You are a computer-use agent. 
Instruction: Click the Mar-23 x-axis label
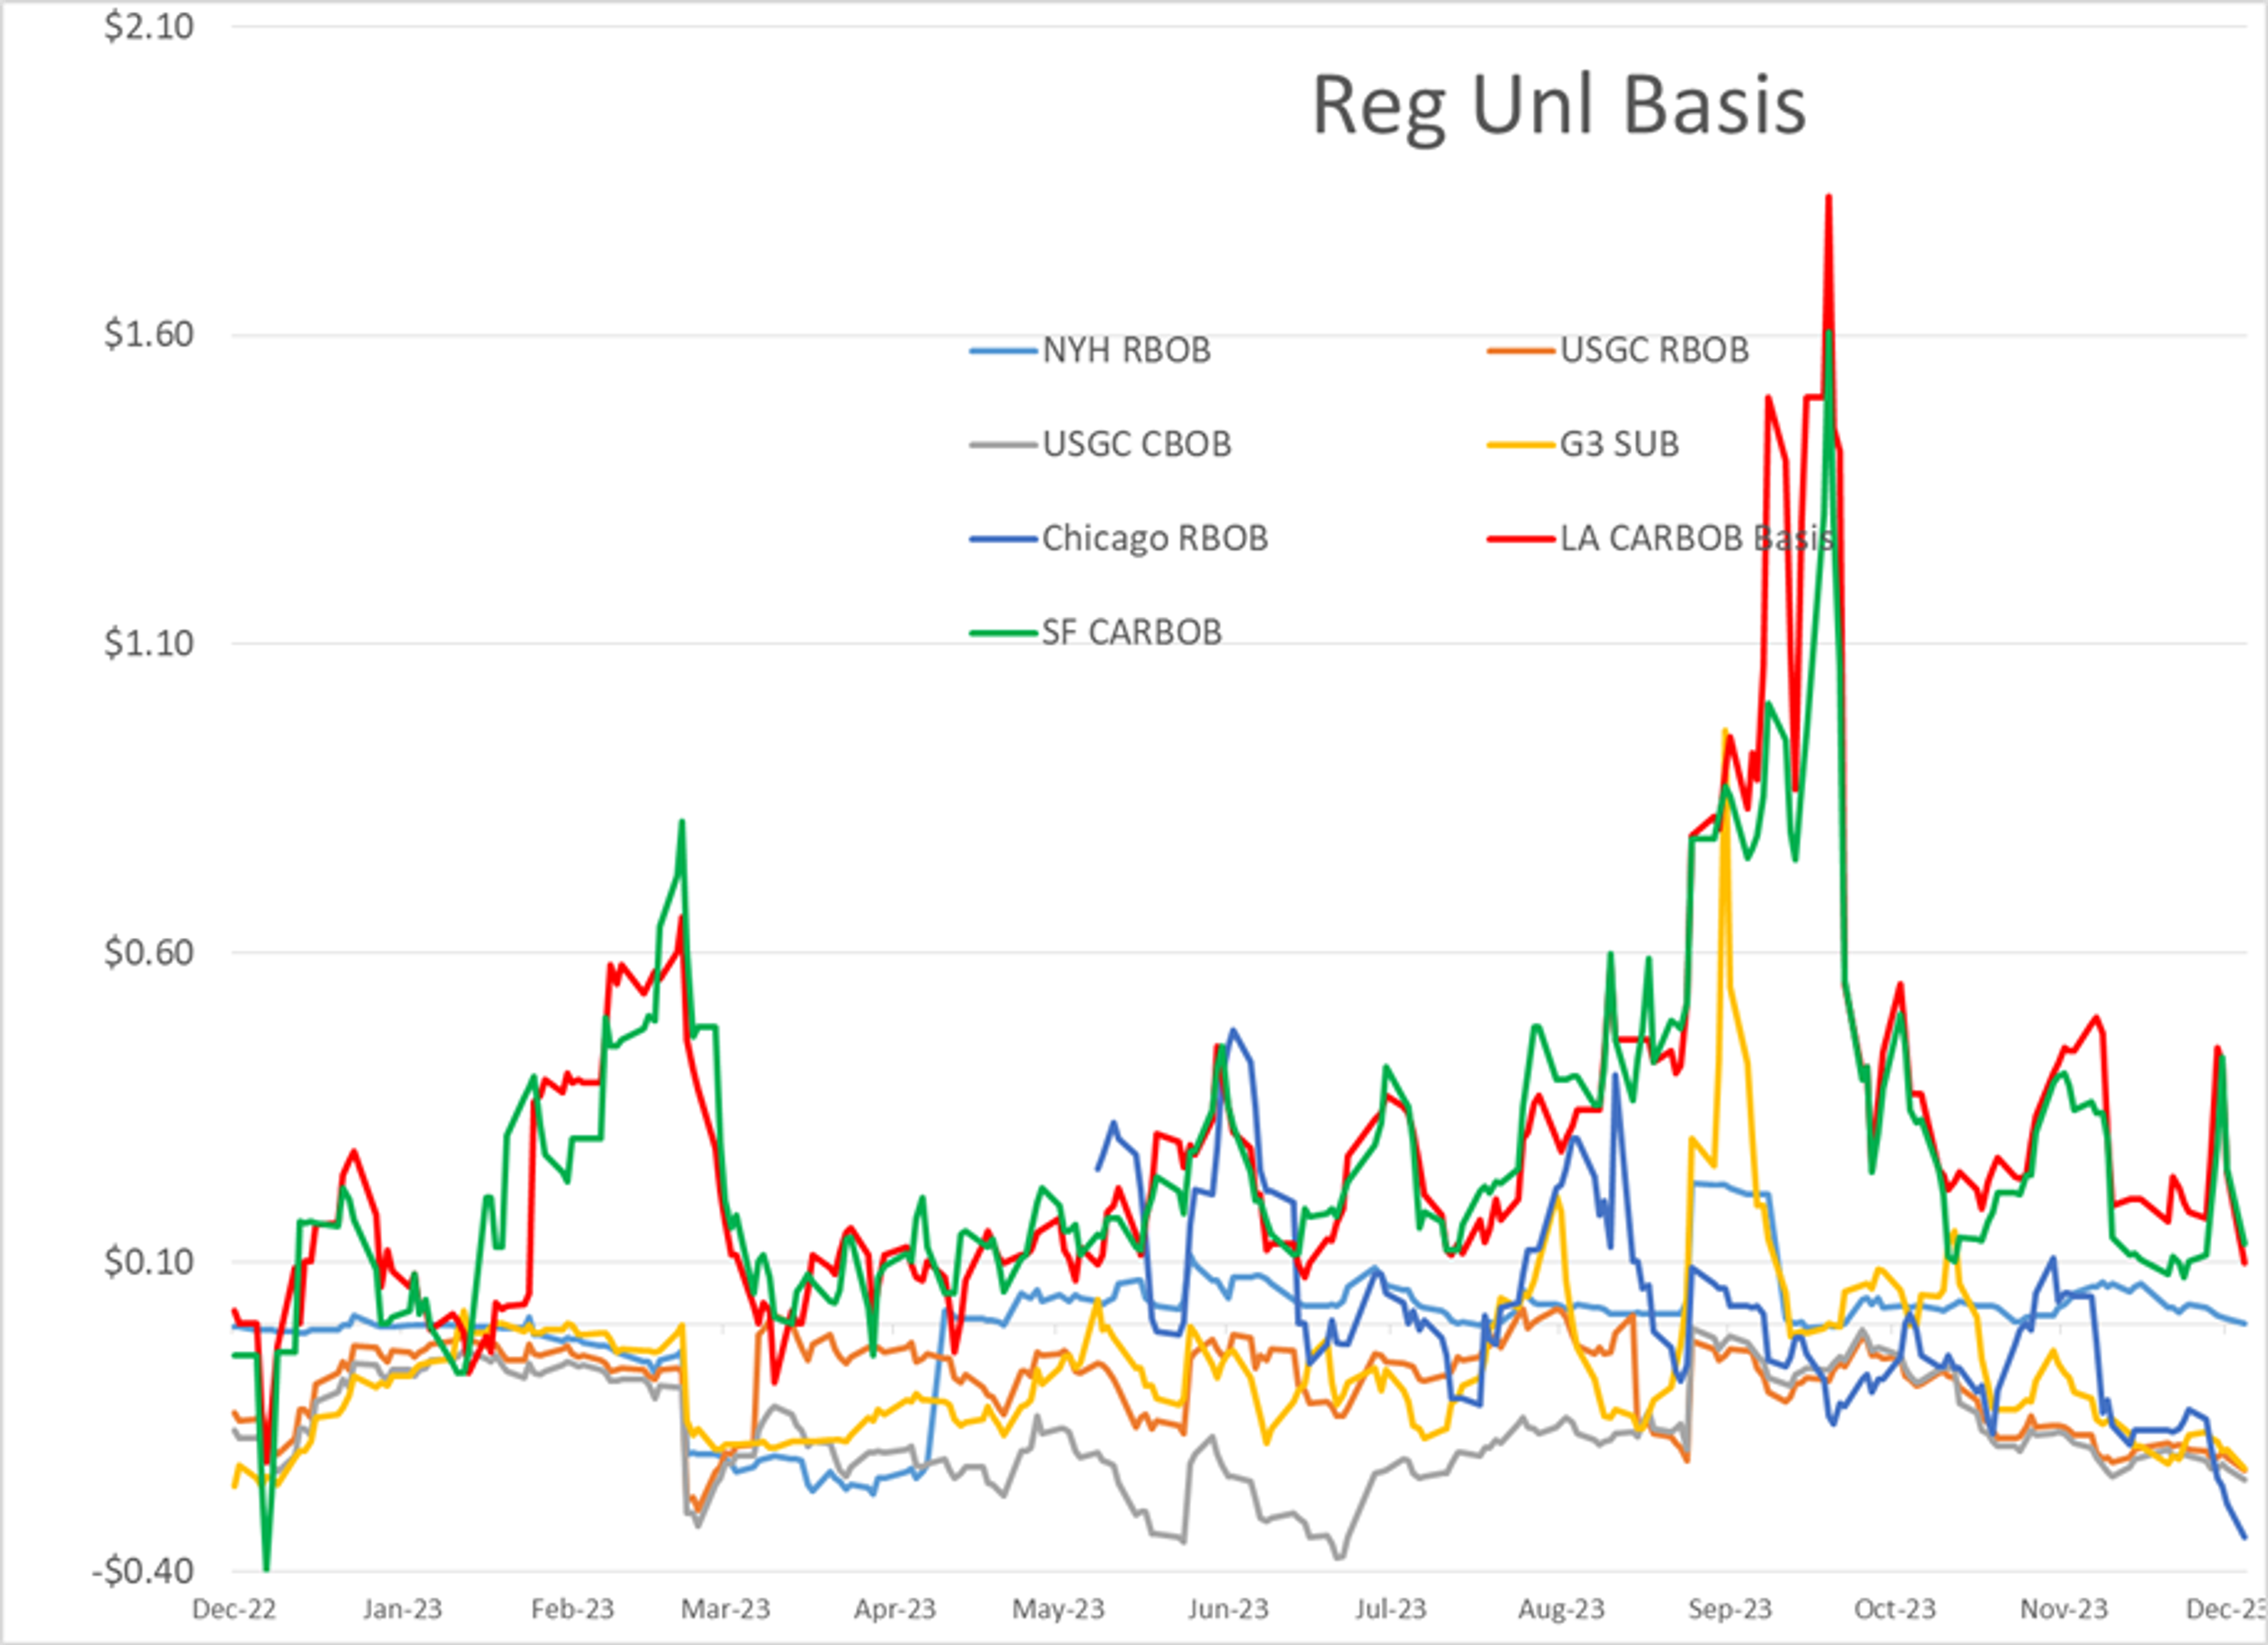(726, 1609)
